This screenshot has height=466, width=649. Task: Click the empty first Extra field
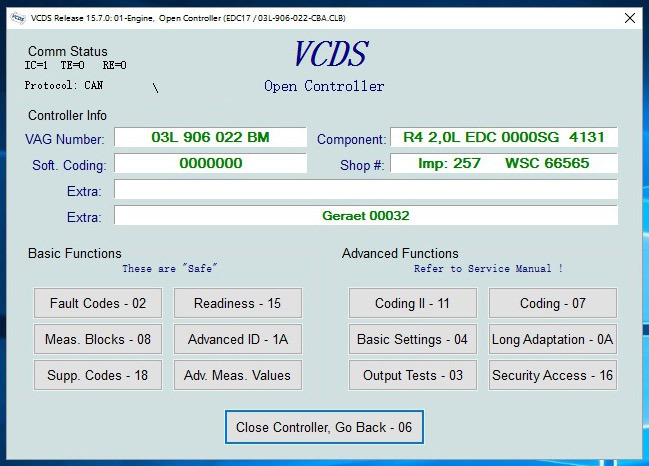366,190
